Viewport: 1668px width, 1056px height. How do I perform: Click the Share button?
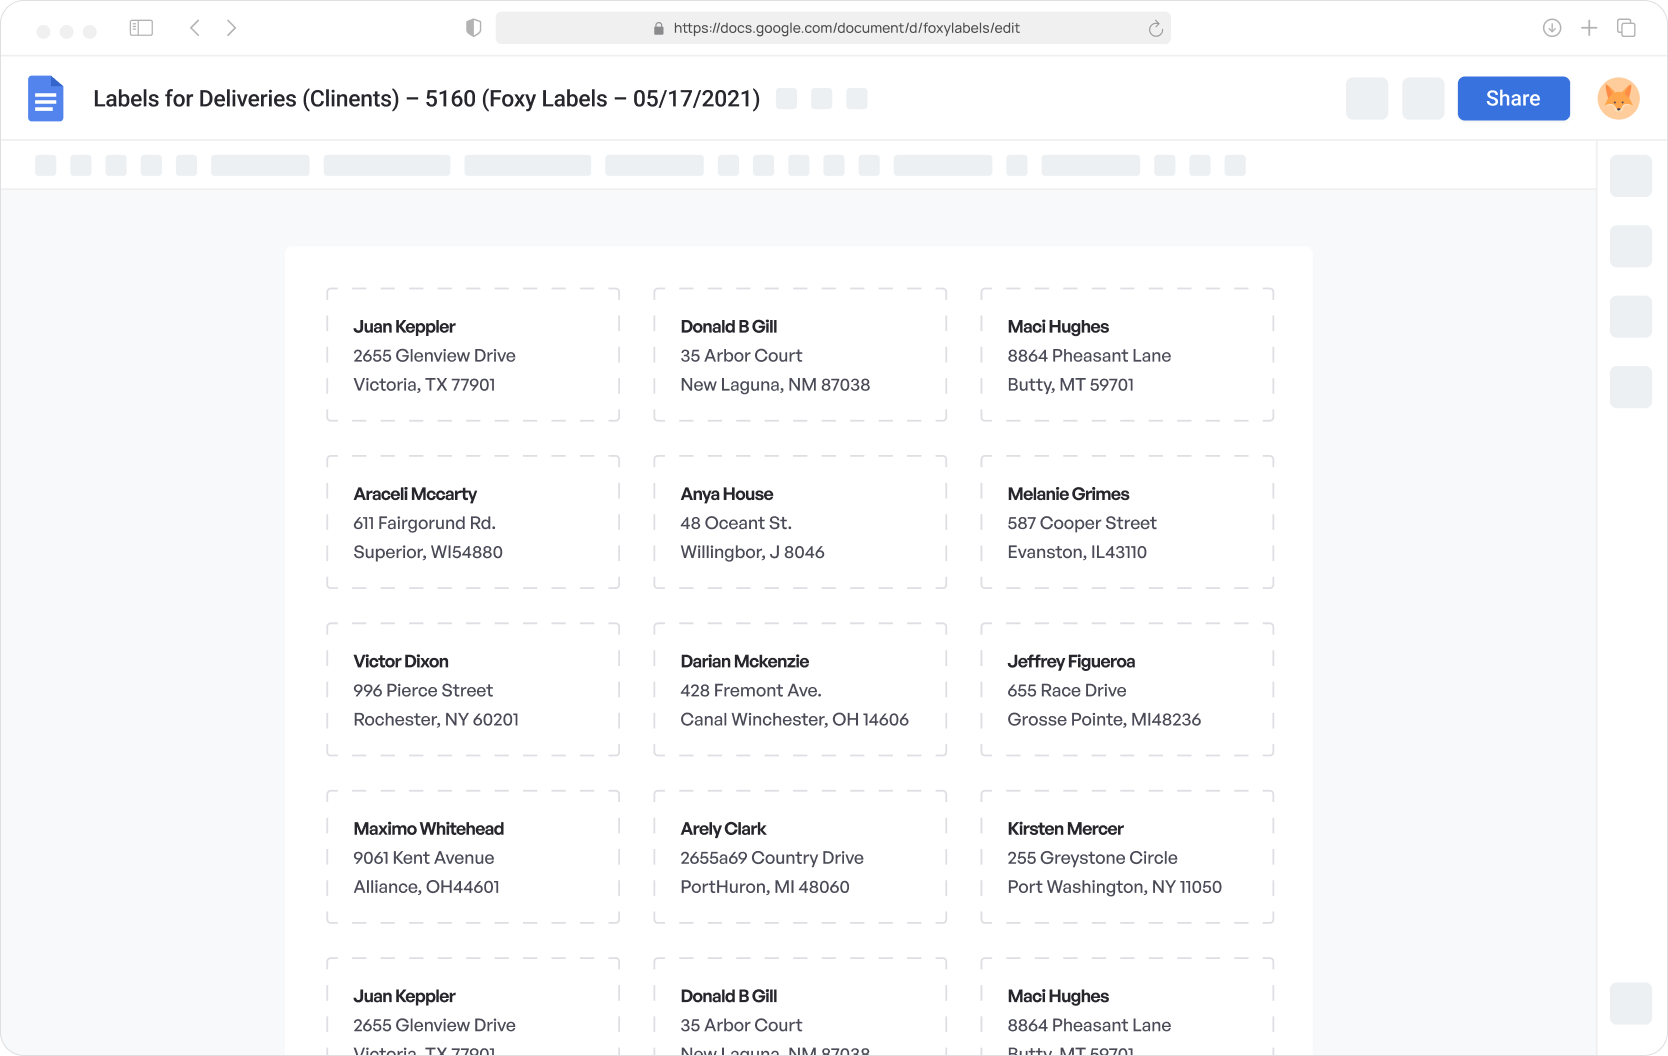pyautogui.click(x=1513, y=98)
